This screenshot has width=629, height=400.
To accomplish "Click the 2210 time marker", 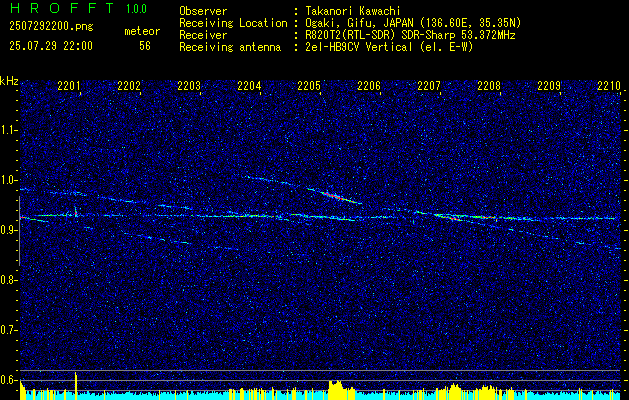I will [x=609, y=85].
